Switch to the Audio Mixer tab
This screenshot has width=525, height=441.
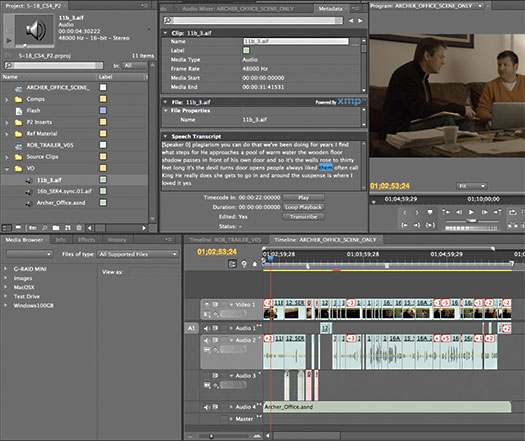click(238, 9)
